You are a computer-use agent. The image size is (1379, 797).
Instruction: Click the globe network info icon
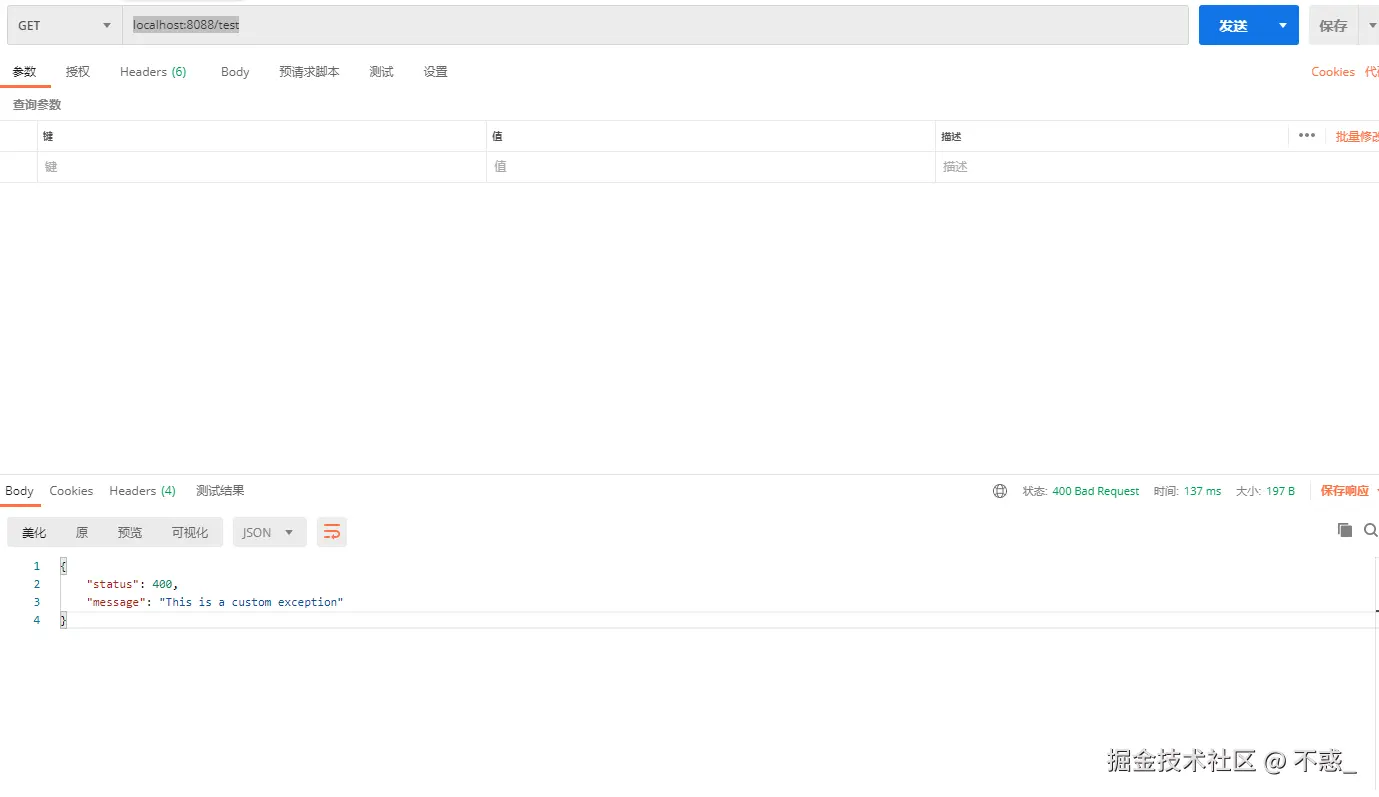pos(1000,491)
